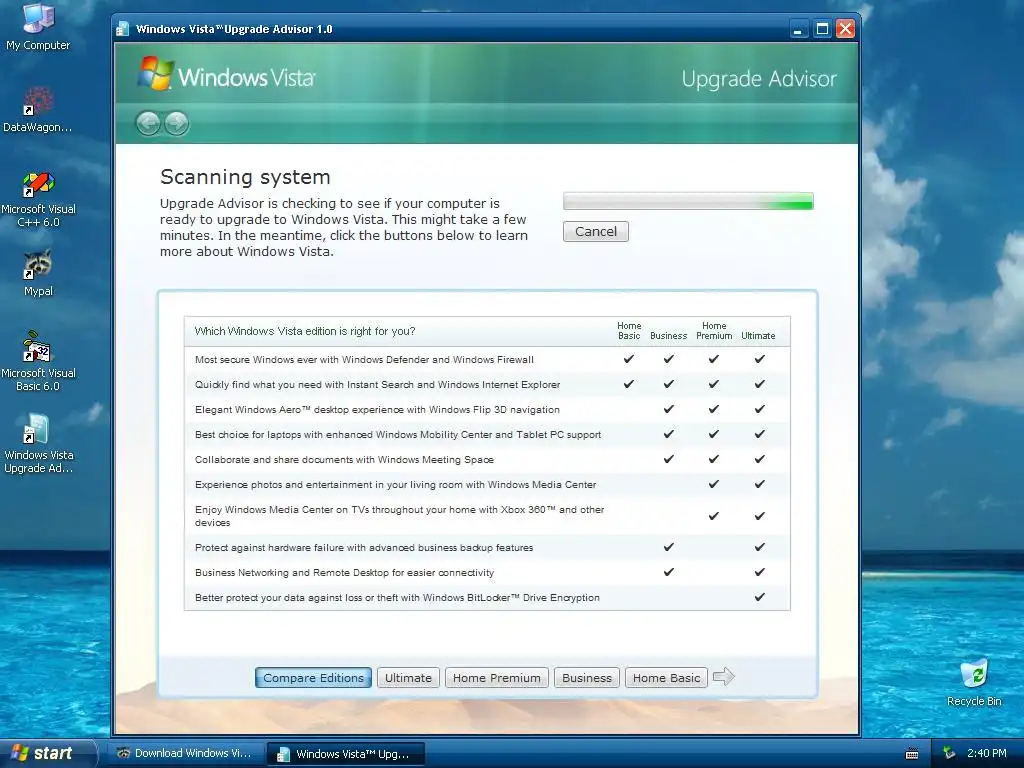Close the Upgrade Advisor window

[845, 29]
